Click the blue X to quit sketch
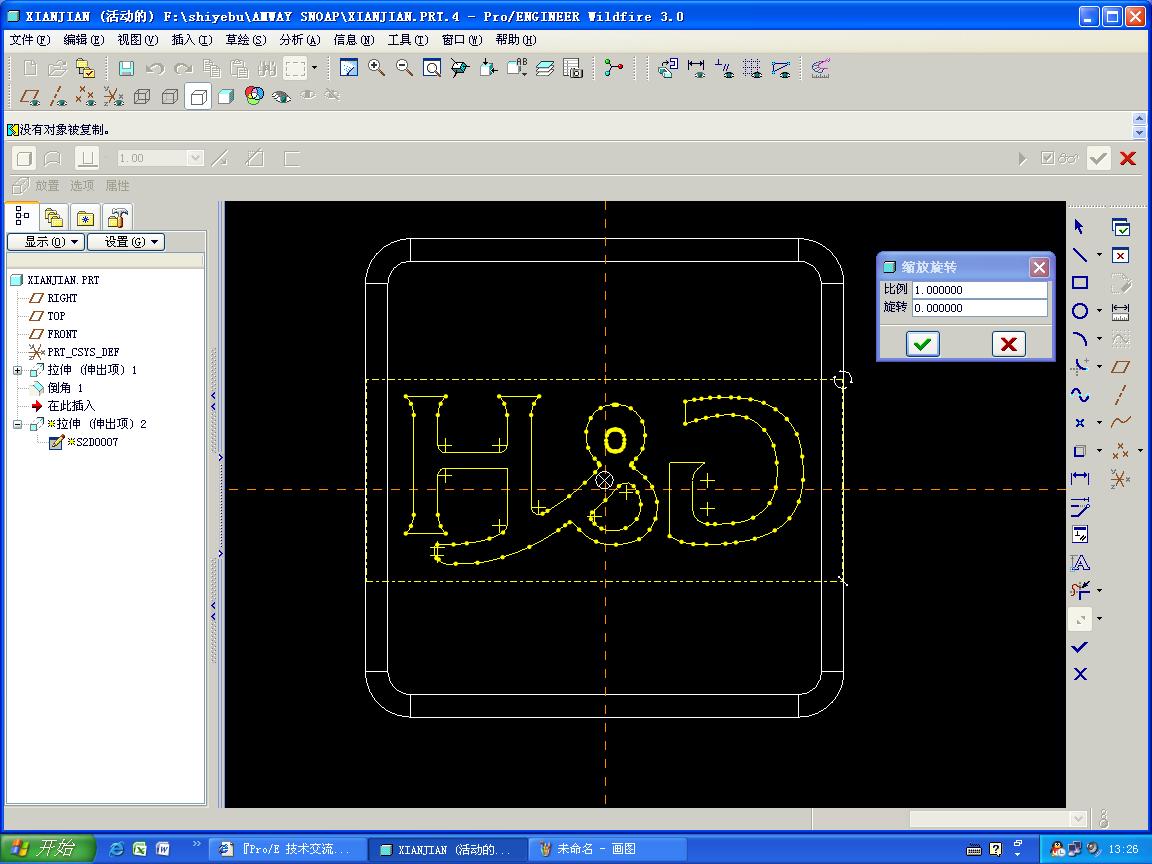The image size is (1152, 864). pyautogui.click(x=1079, y=674)
